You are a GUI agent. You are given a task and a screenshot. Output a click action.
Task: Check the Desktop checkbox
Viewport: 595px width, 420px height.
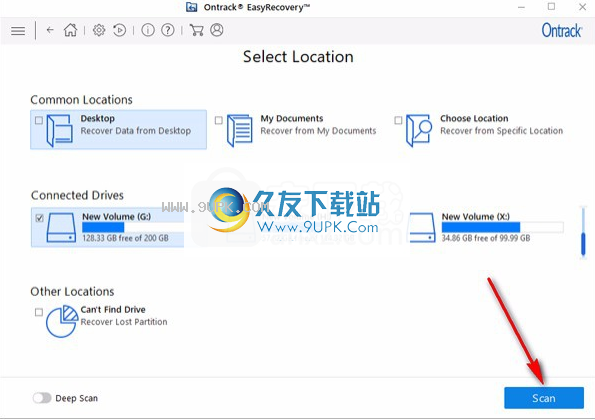coord(39,120)
